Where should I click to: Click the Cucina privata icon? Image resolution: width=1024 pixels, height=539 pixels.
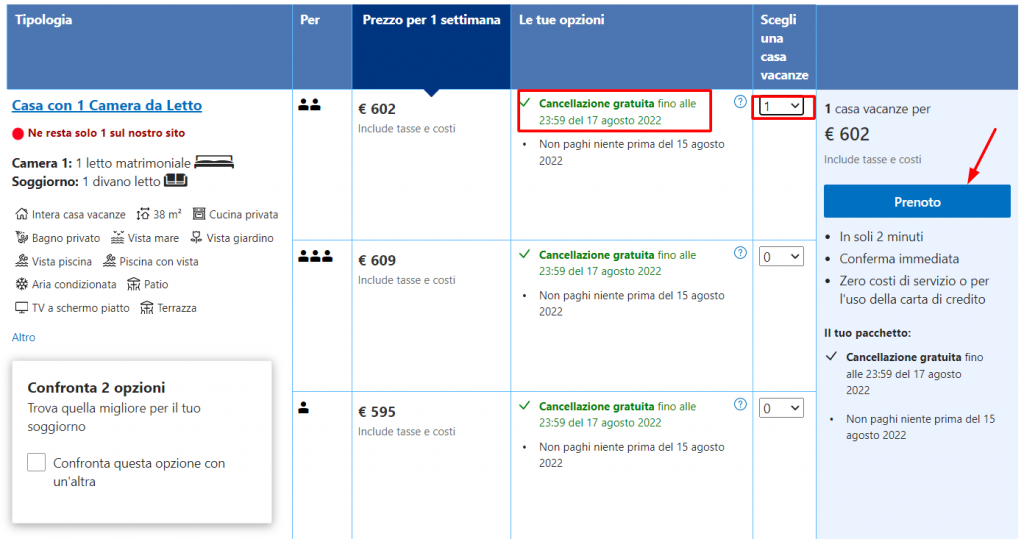[x=199, y=214]
